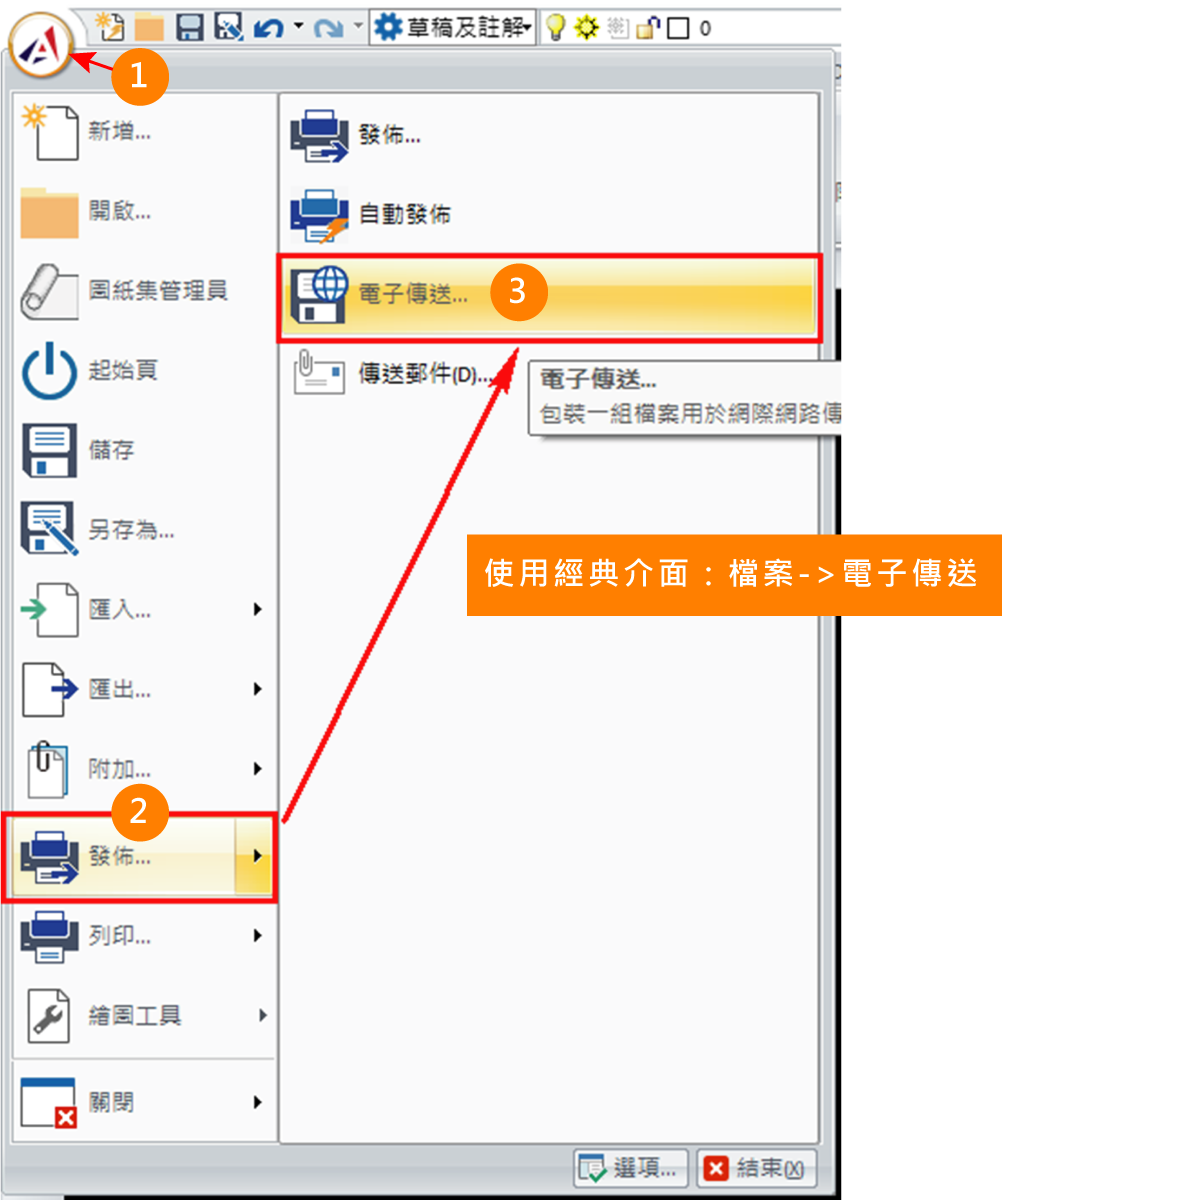Click the 繪圖工具 wrench icon
Viewport: 1200px width, 1200px height.
[x=48, y=1016]
